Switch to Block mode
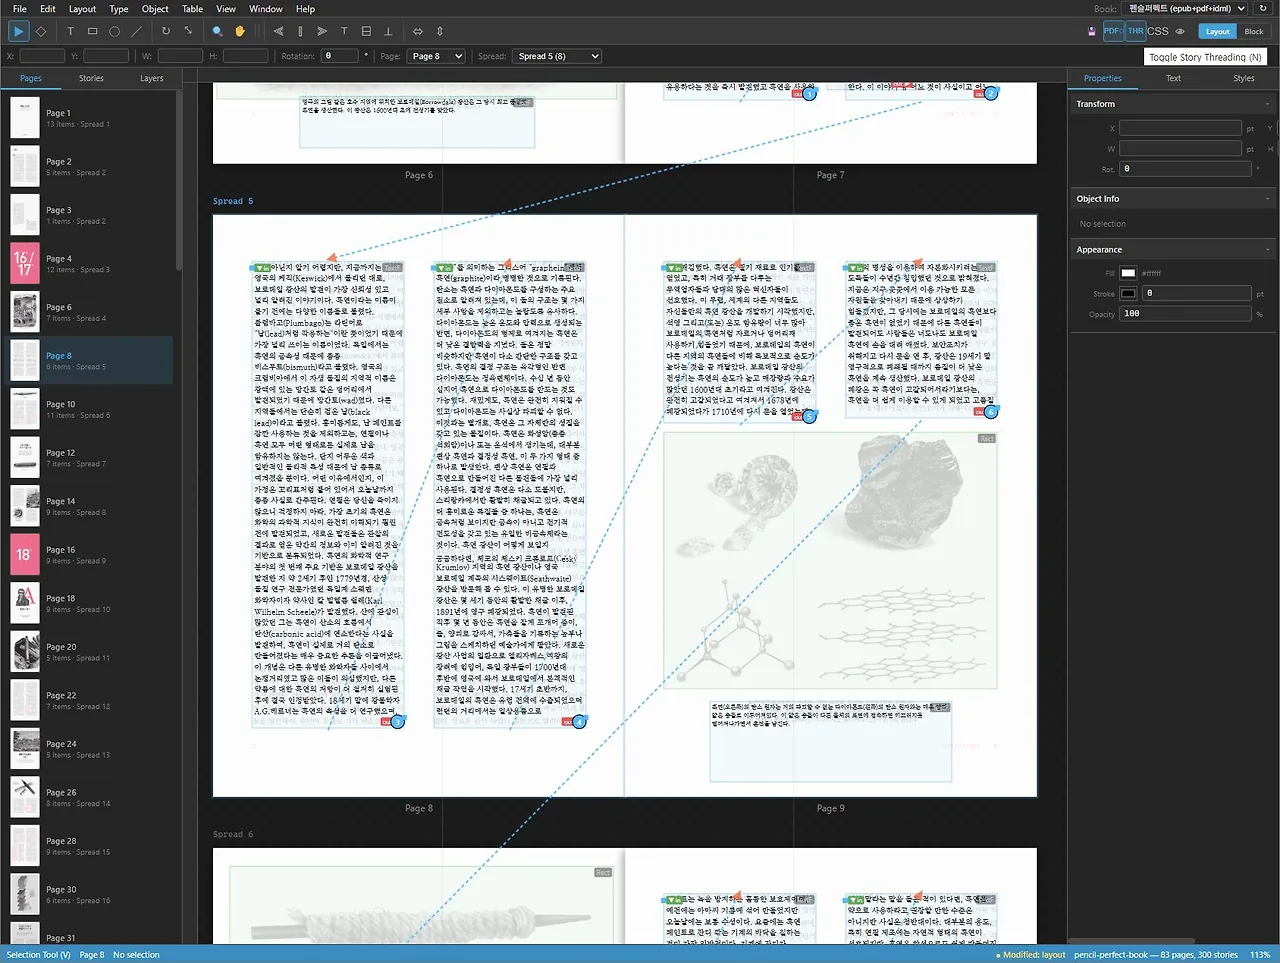 tap(1254, 31)
